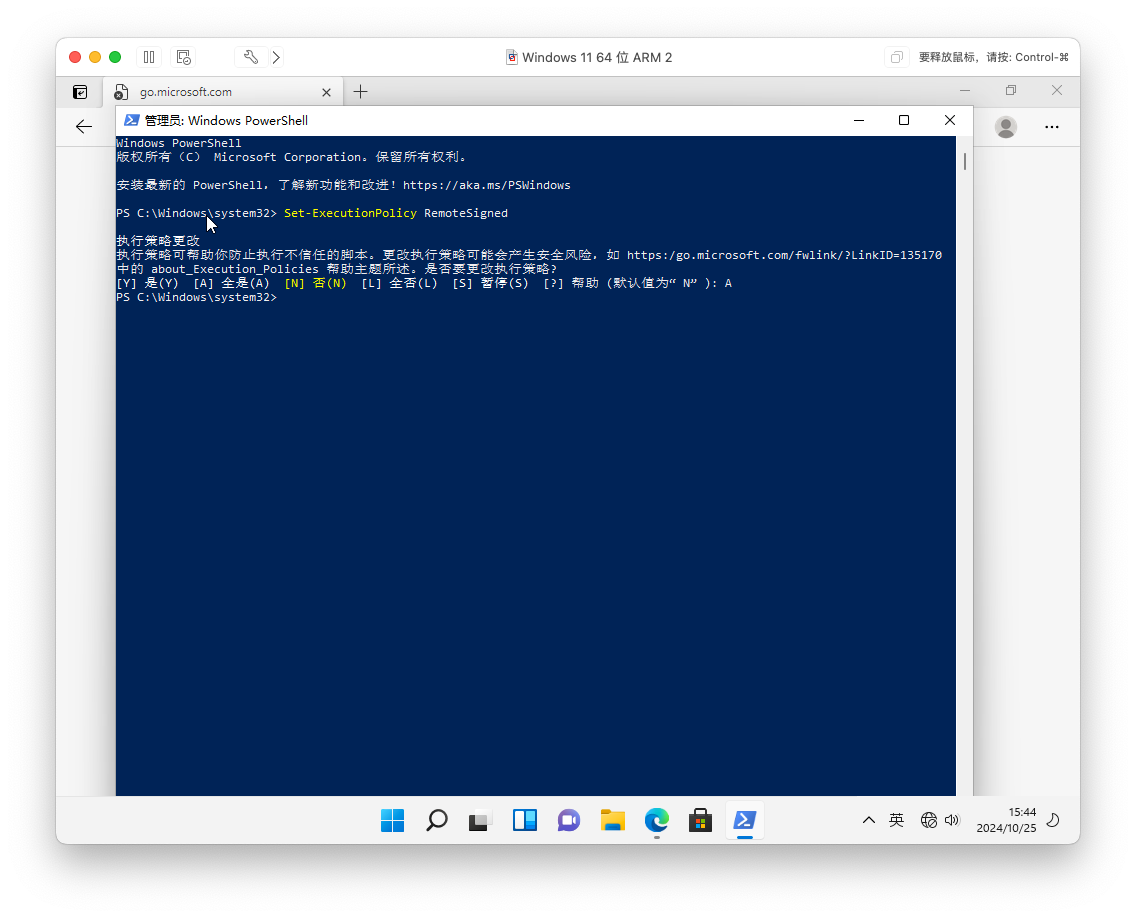This screenshot has width=1136, height=918.
Task: Click the last PS C:\Windows\system32> prompt
Action: pyautogui.click(x=196, y=297)
